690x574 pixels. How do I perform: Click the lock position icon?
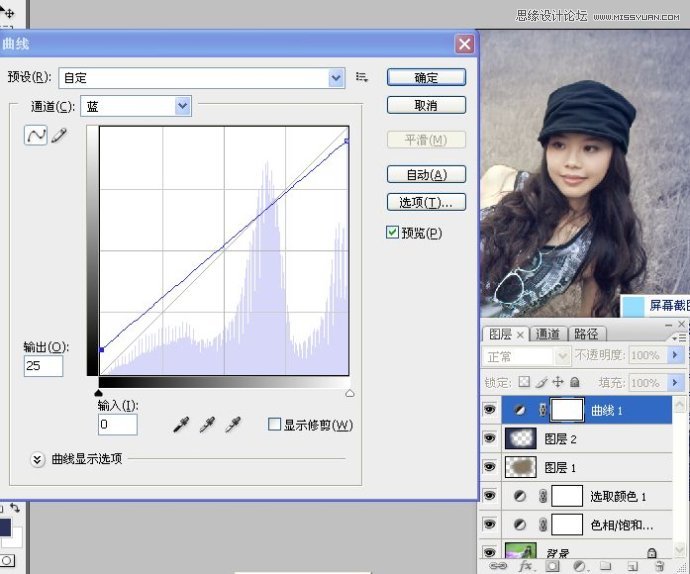click(x=558, y=382)
